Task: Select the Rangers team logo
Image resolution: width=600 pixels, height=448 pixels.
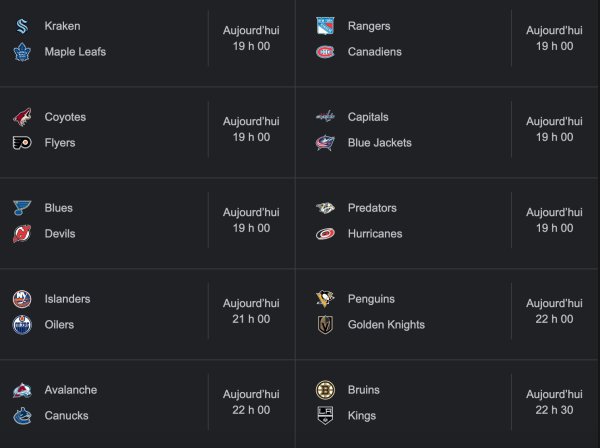Action: point(325,26)
